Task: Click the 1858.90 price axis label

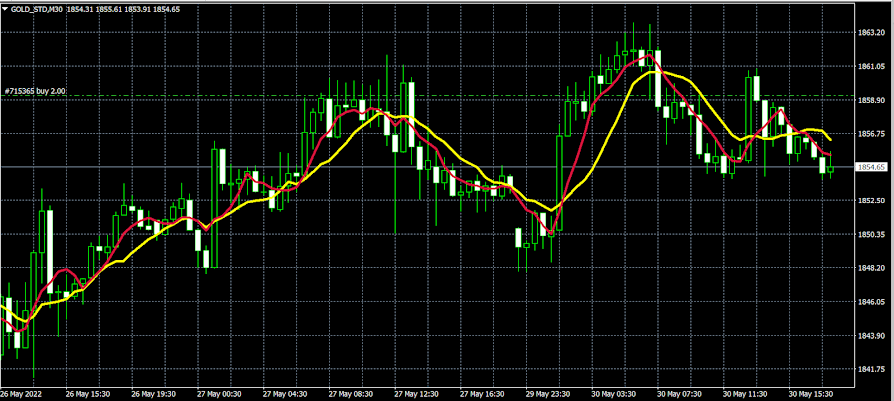Action: point(871,100)
